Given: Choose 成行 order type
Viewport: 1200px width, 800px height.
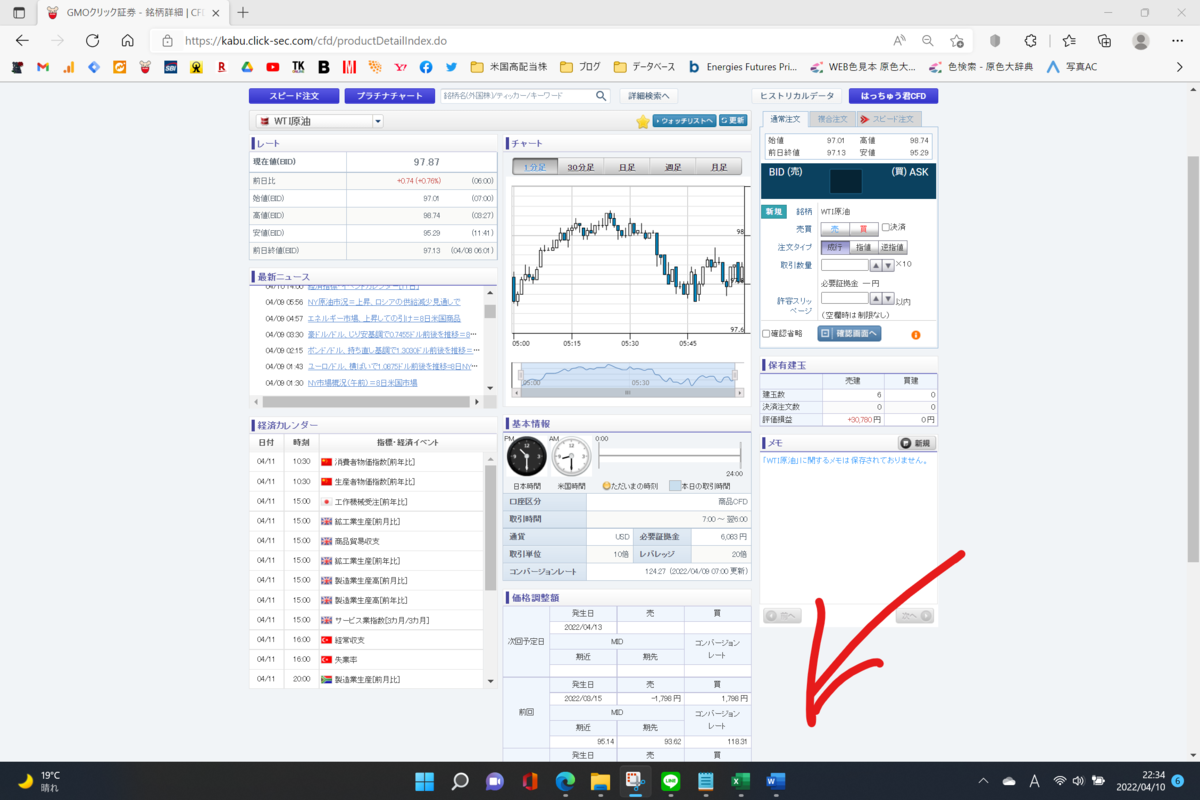Looking at the screenshot, I should [x=835, y=247].
